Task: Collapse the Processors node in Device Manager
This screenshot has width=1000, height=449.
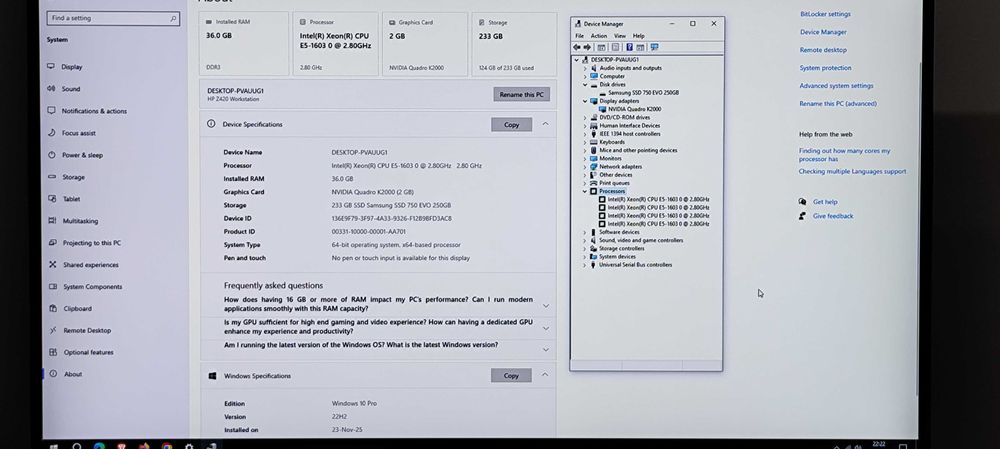Action: coord(585,191)
